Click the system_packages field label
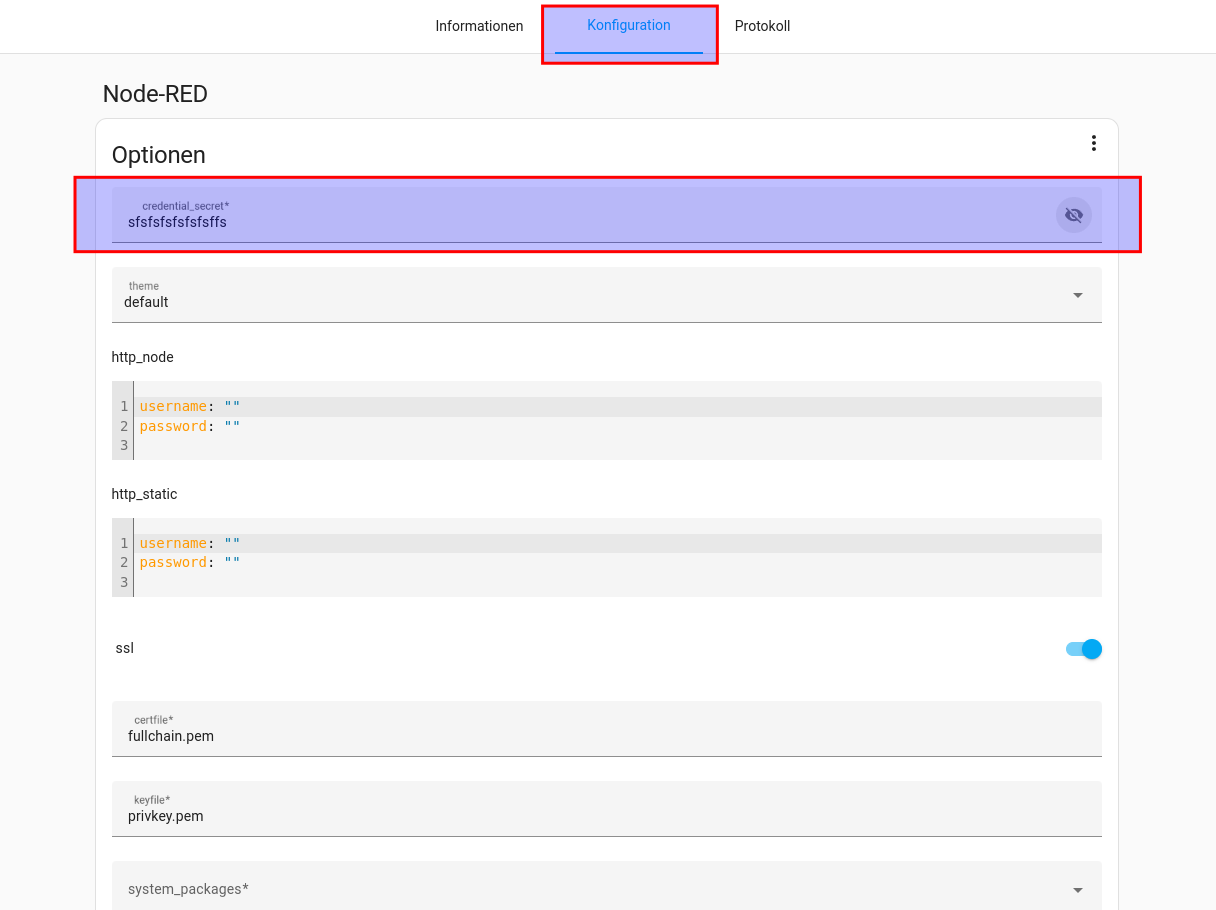The width and height of the screenshot is (1216, 910). (188, 889)
